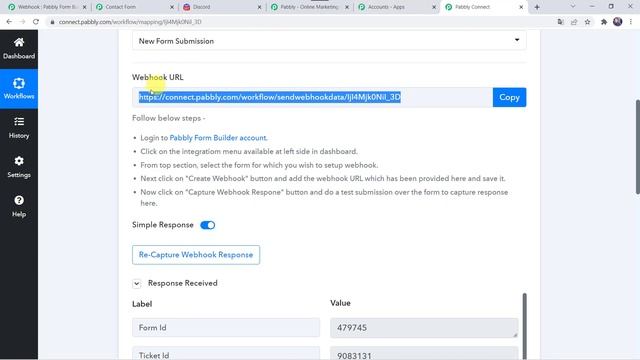Reload the page with the refresh icon
This screenshot has width=640, height=360.
tap(36, 22)
